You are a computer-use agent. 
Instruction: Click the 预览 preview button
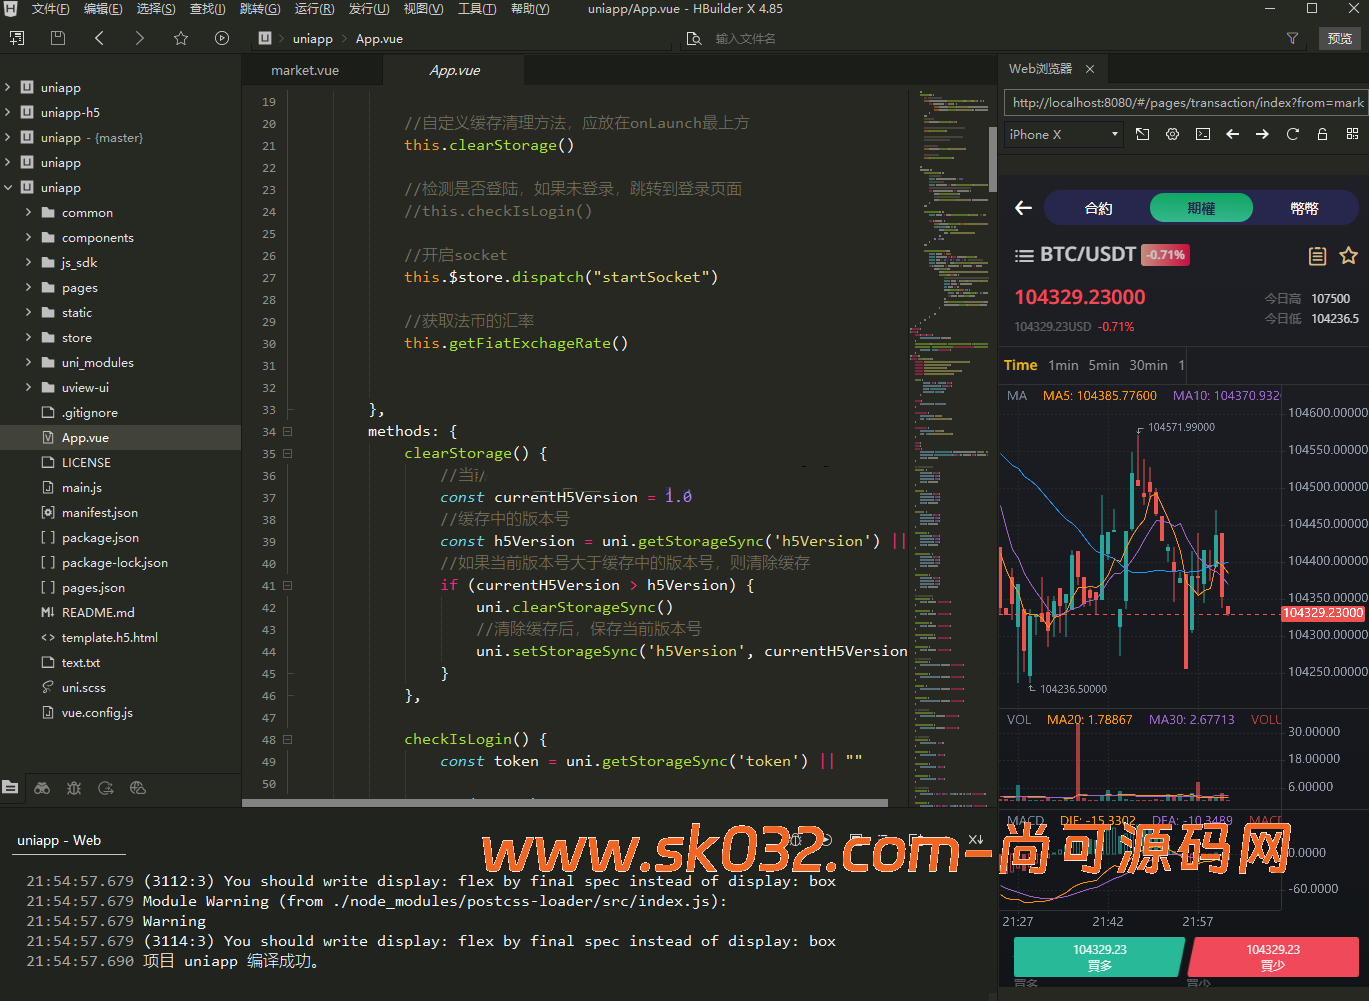pos(1339,38)
